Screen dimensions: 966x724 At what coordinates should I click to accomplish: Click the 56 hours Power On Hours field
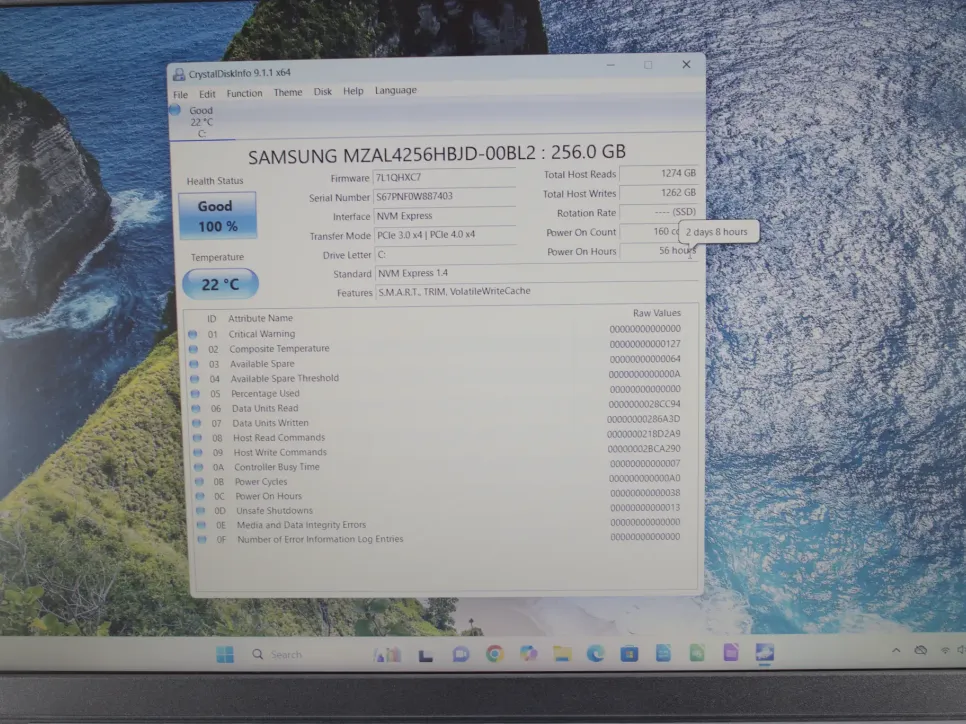coord(659,251)
